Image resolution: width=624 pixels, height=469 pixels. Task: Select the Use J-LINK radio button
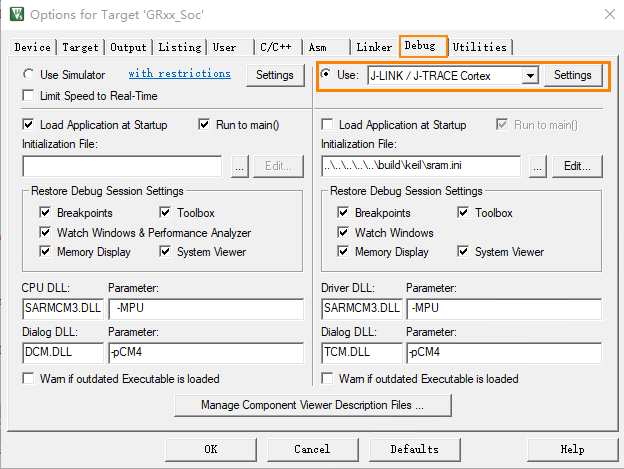click(327, 75)
